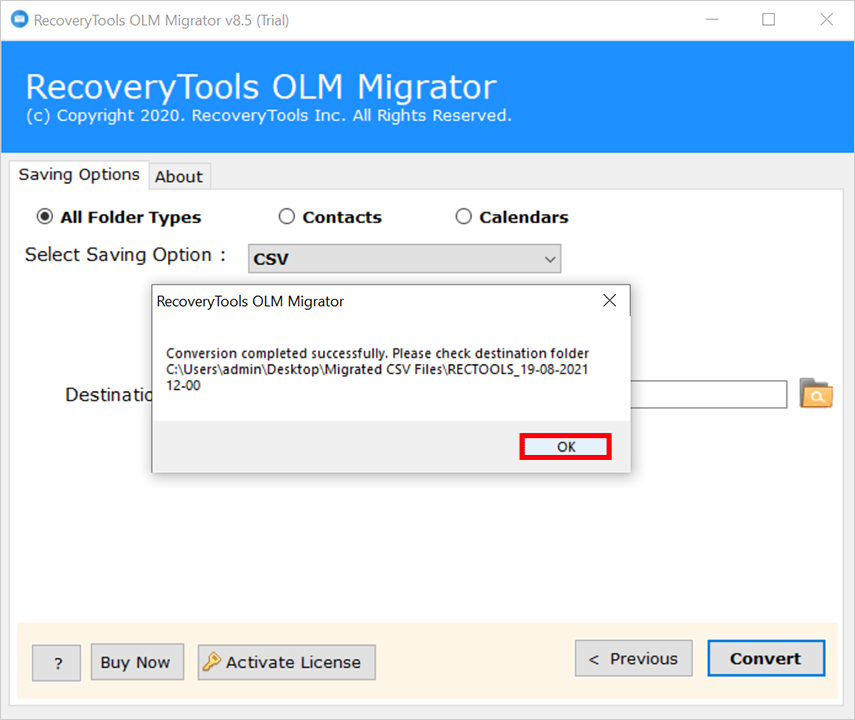Open help with the question mark button
Screen dimensions: 855x720
tap(57, 663)
